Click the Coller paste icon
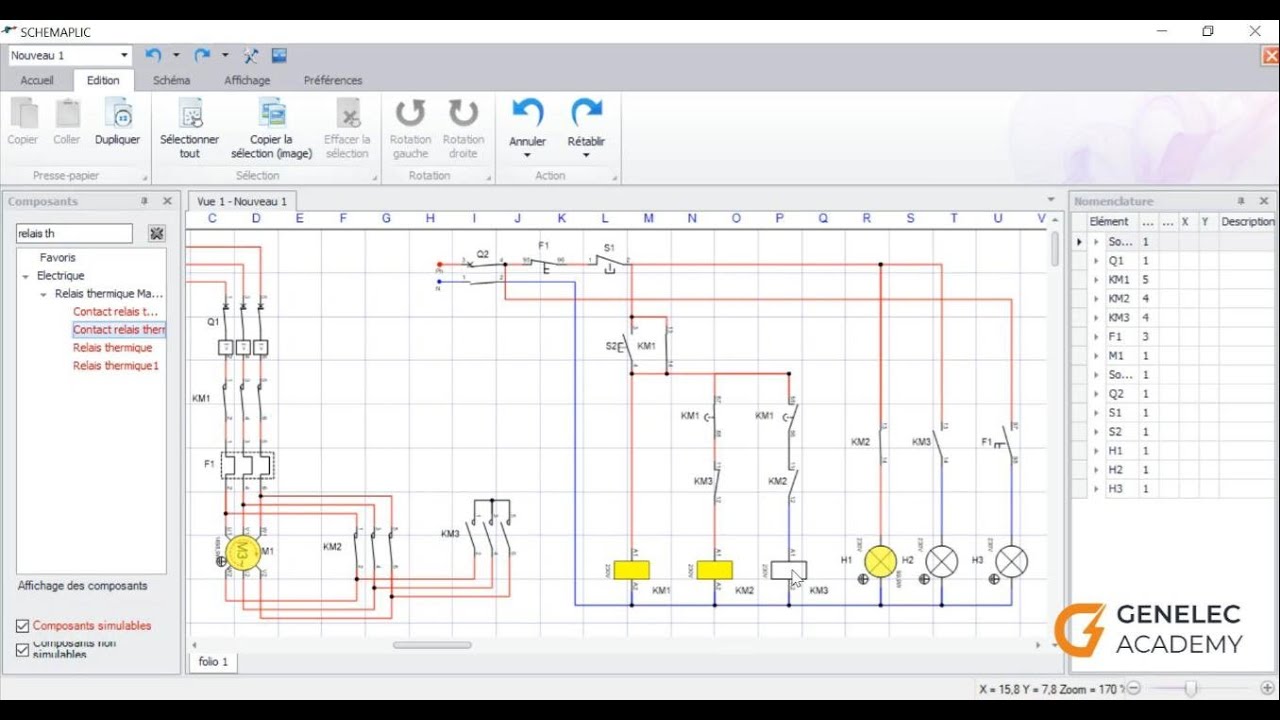Screen dimensions: 1280x720 tap(67, 113)
